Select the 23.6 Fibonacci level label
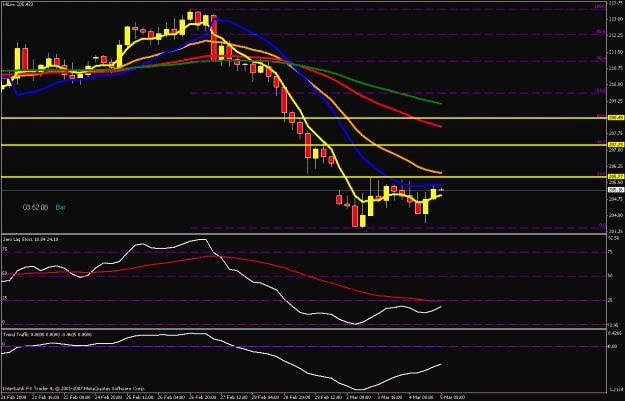 tap(601, 174)
